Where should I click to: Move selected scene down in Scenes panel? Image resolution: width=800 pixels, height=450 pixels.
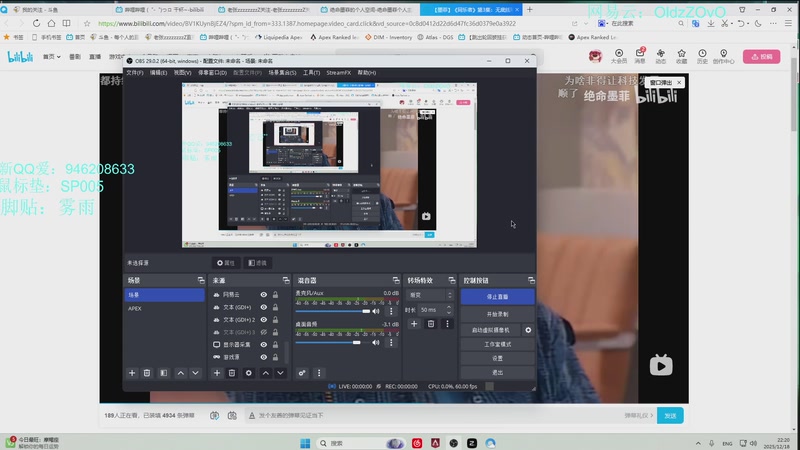(195, 373)
